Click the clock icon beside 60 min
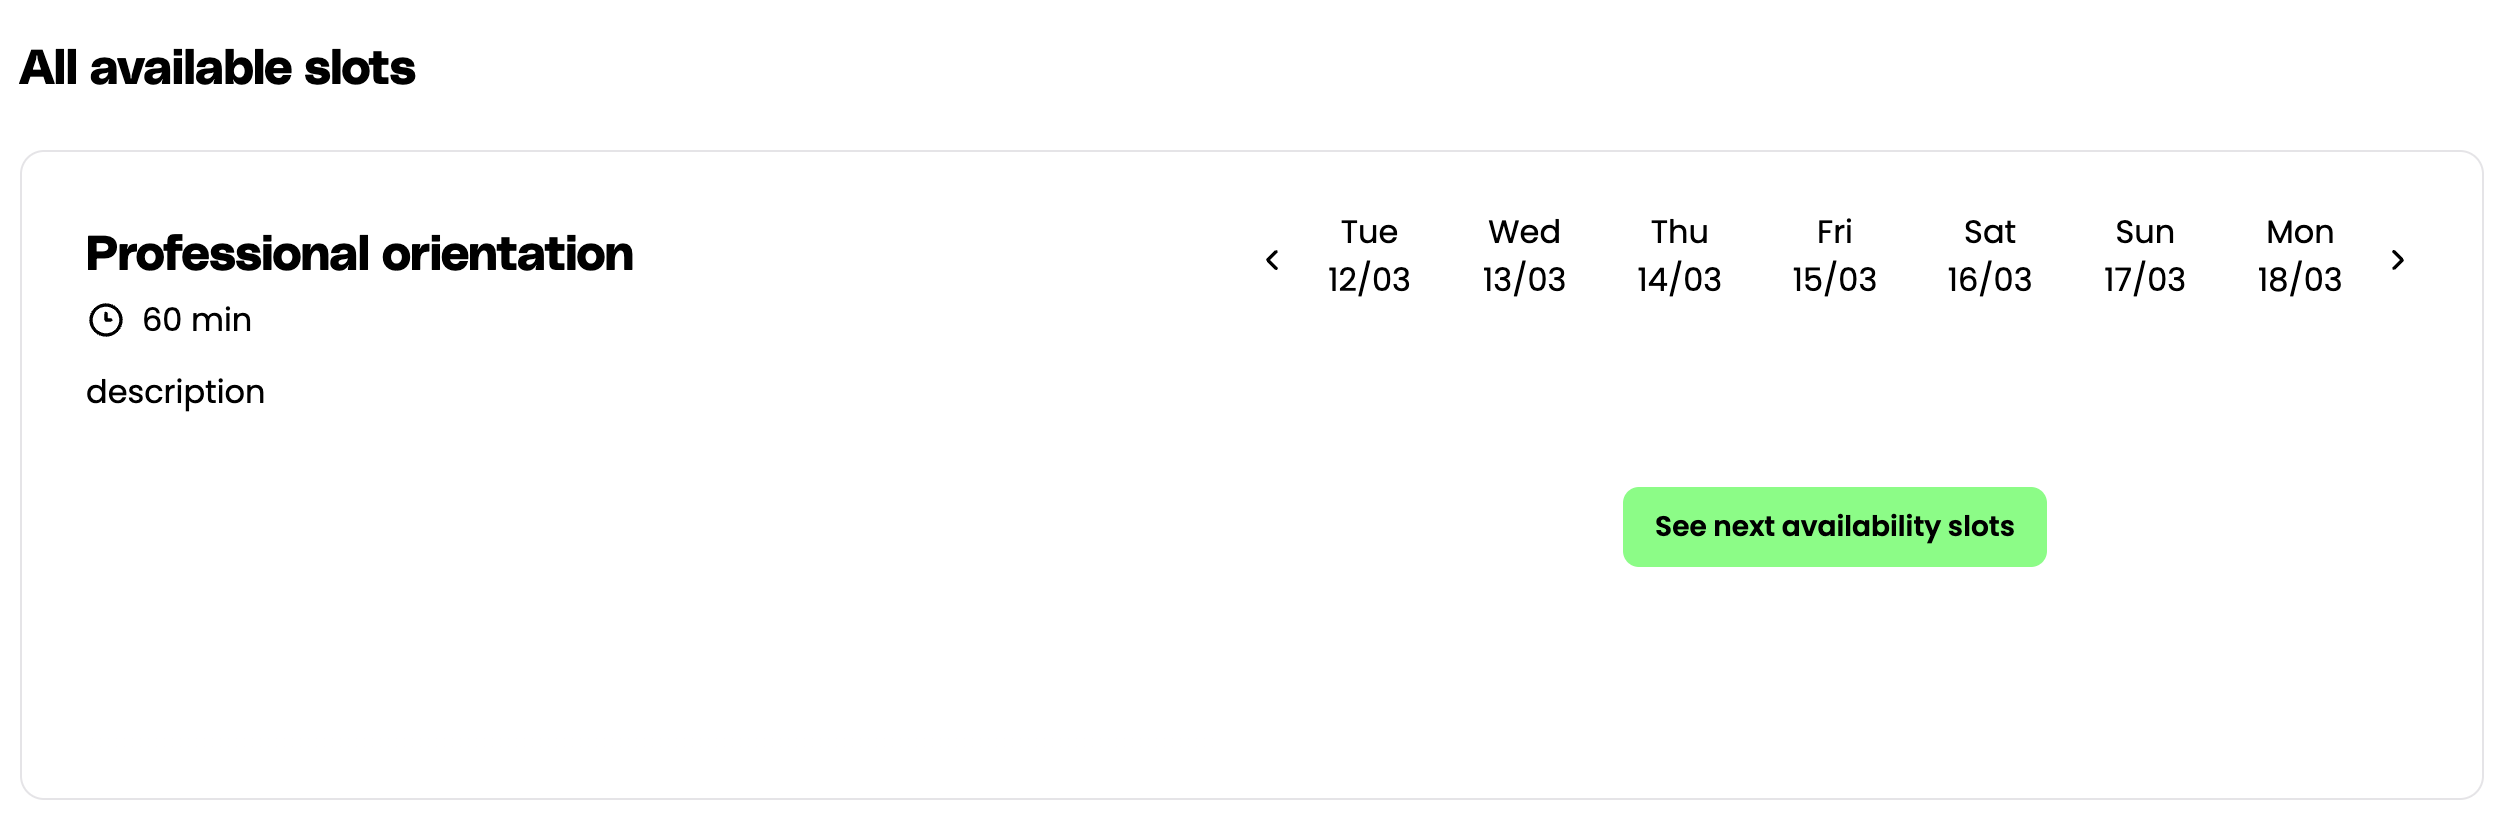This screenshot has width=2506, height=840. coord(106,320)
